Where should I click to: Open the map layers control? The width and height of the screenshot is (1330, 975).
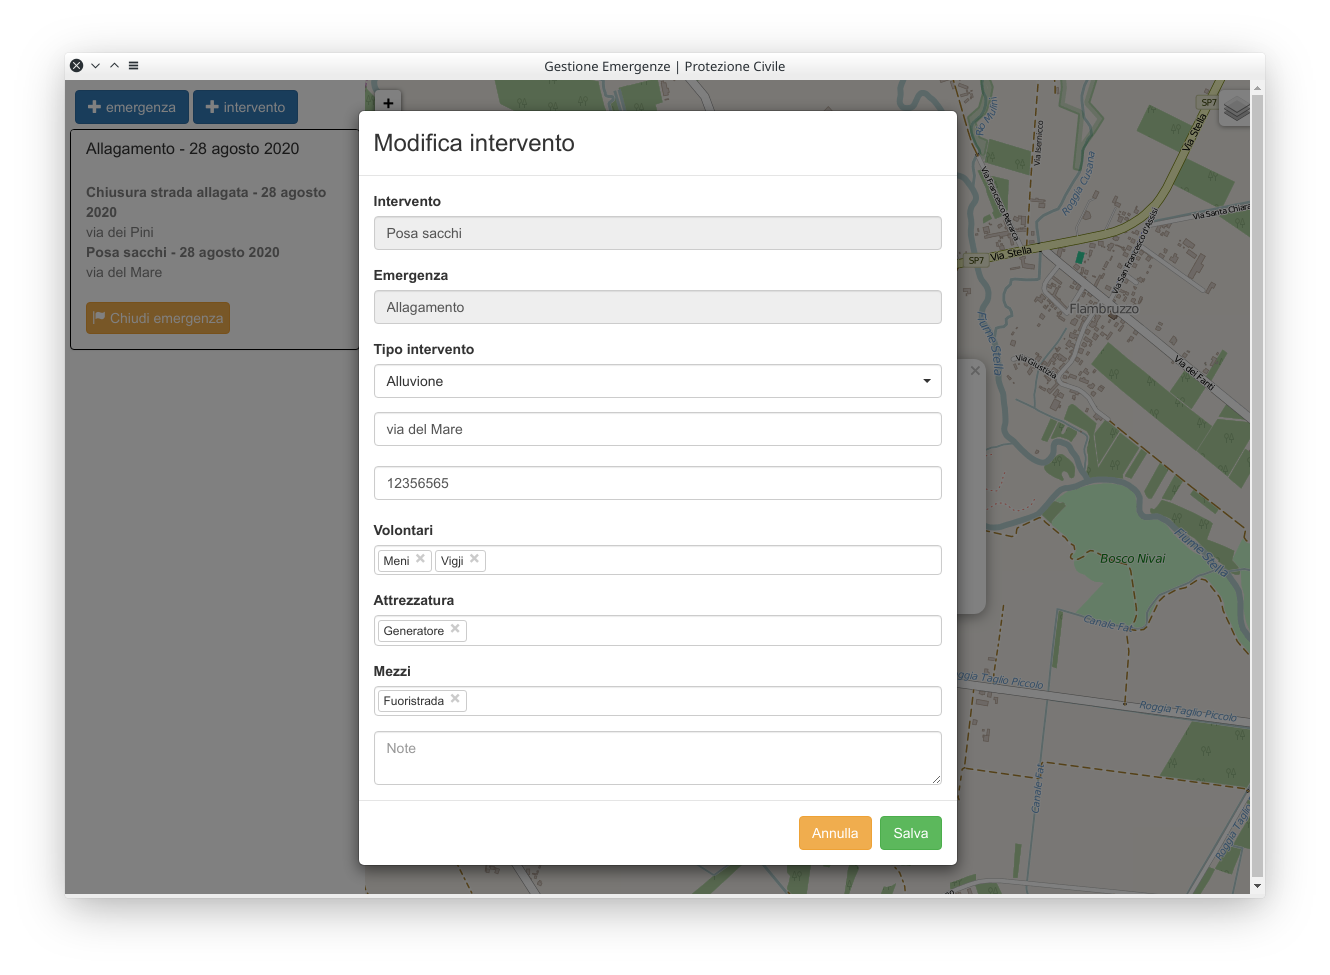coord(1236,108)
